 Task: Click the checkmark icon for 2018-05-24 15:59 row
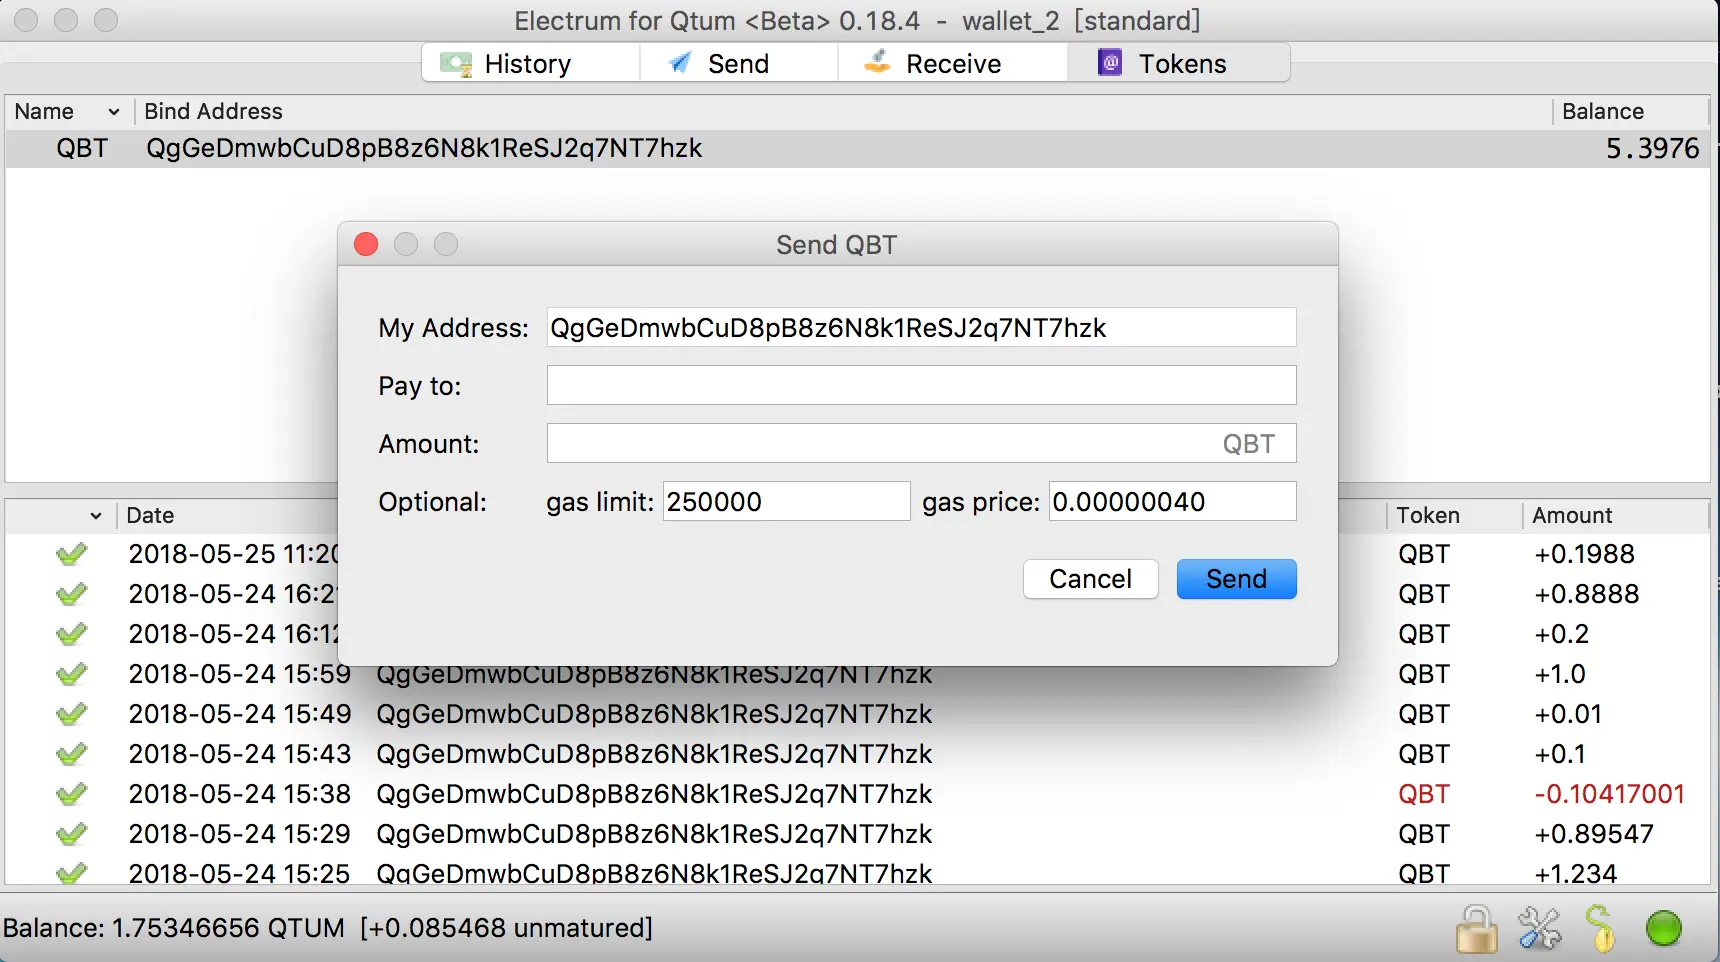[x=71, y=674]
